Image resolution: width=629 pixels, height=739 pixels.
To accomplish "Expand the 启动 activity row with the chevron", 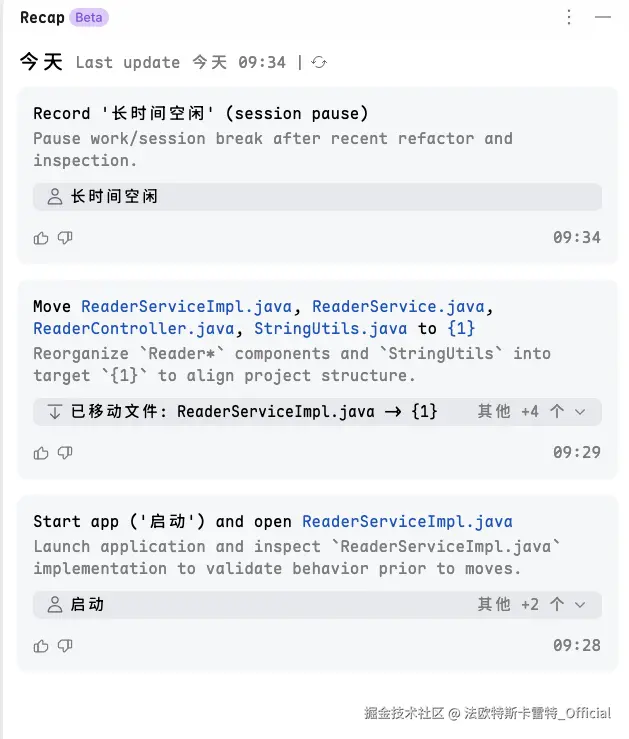I will coord(580,604).
